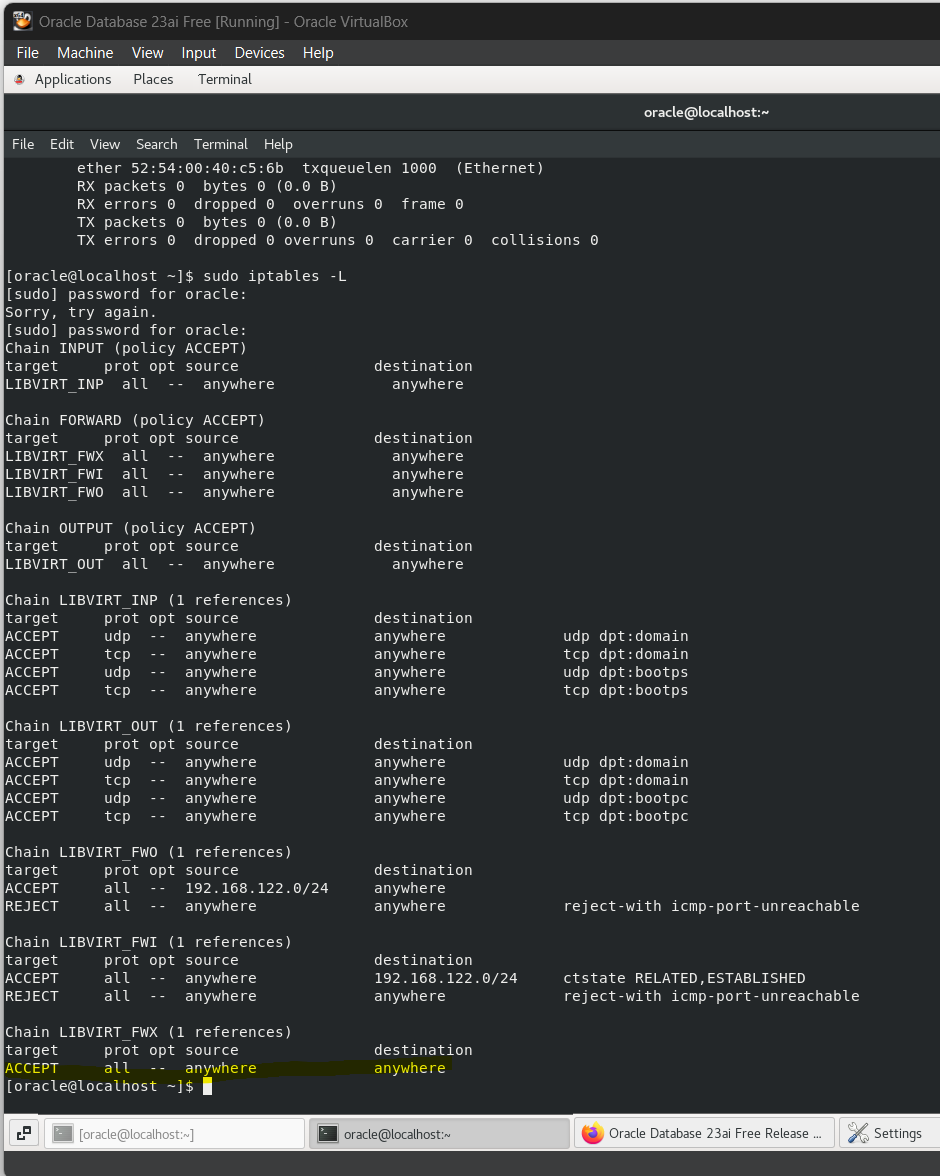Click the terminal cursor at the last prompt

coord(207,1086)
